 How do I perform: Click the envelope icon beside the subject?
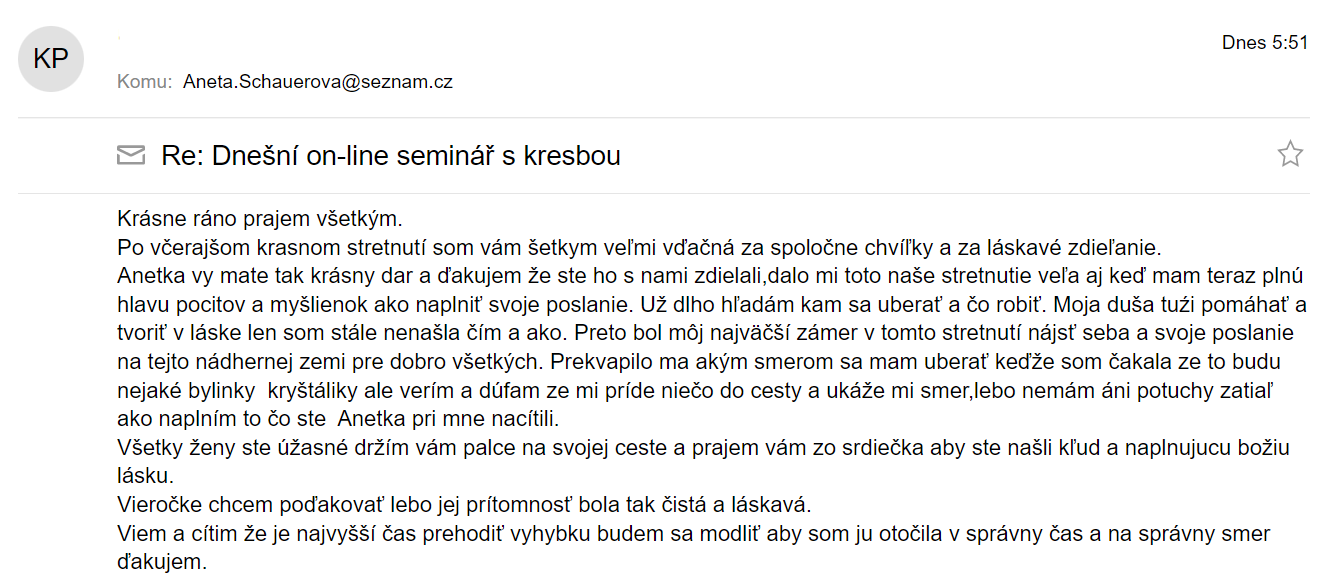click(131, 155)
